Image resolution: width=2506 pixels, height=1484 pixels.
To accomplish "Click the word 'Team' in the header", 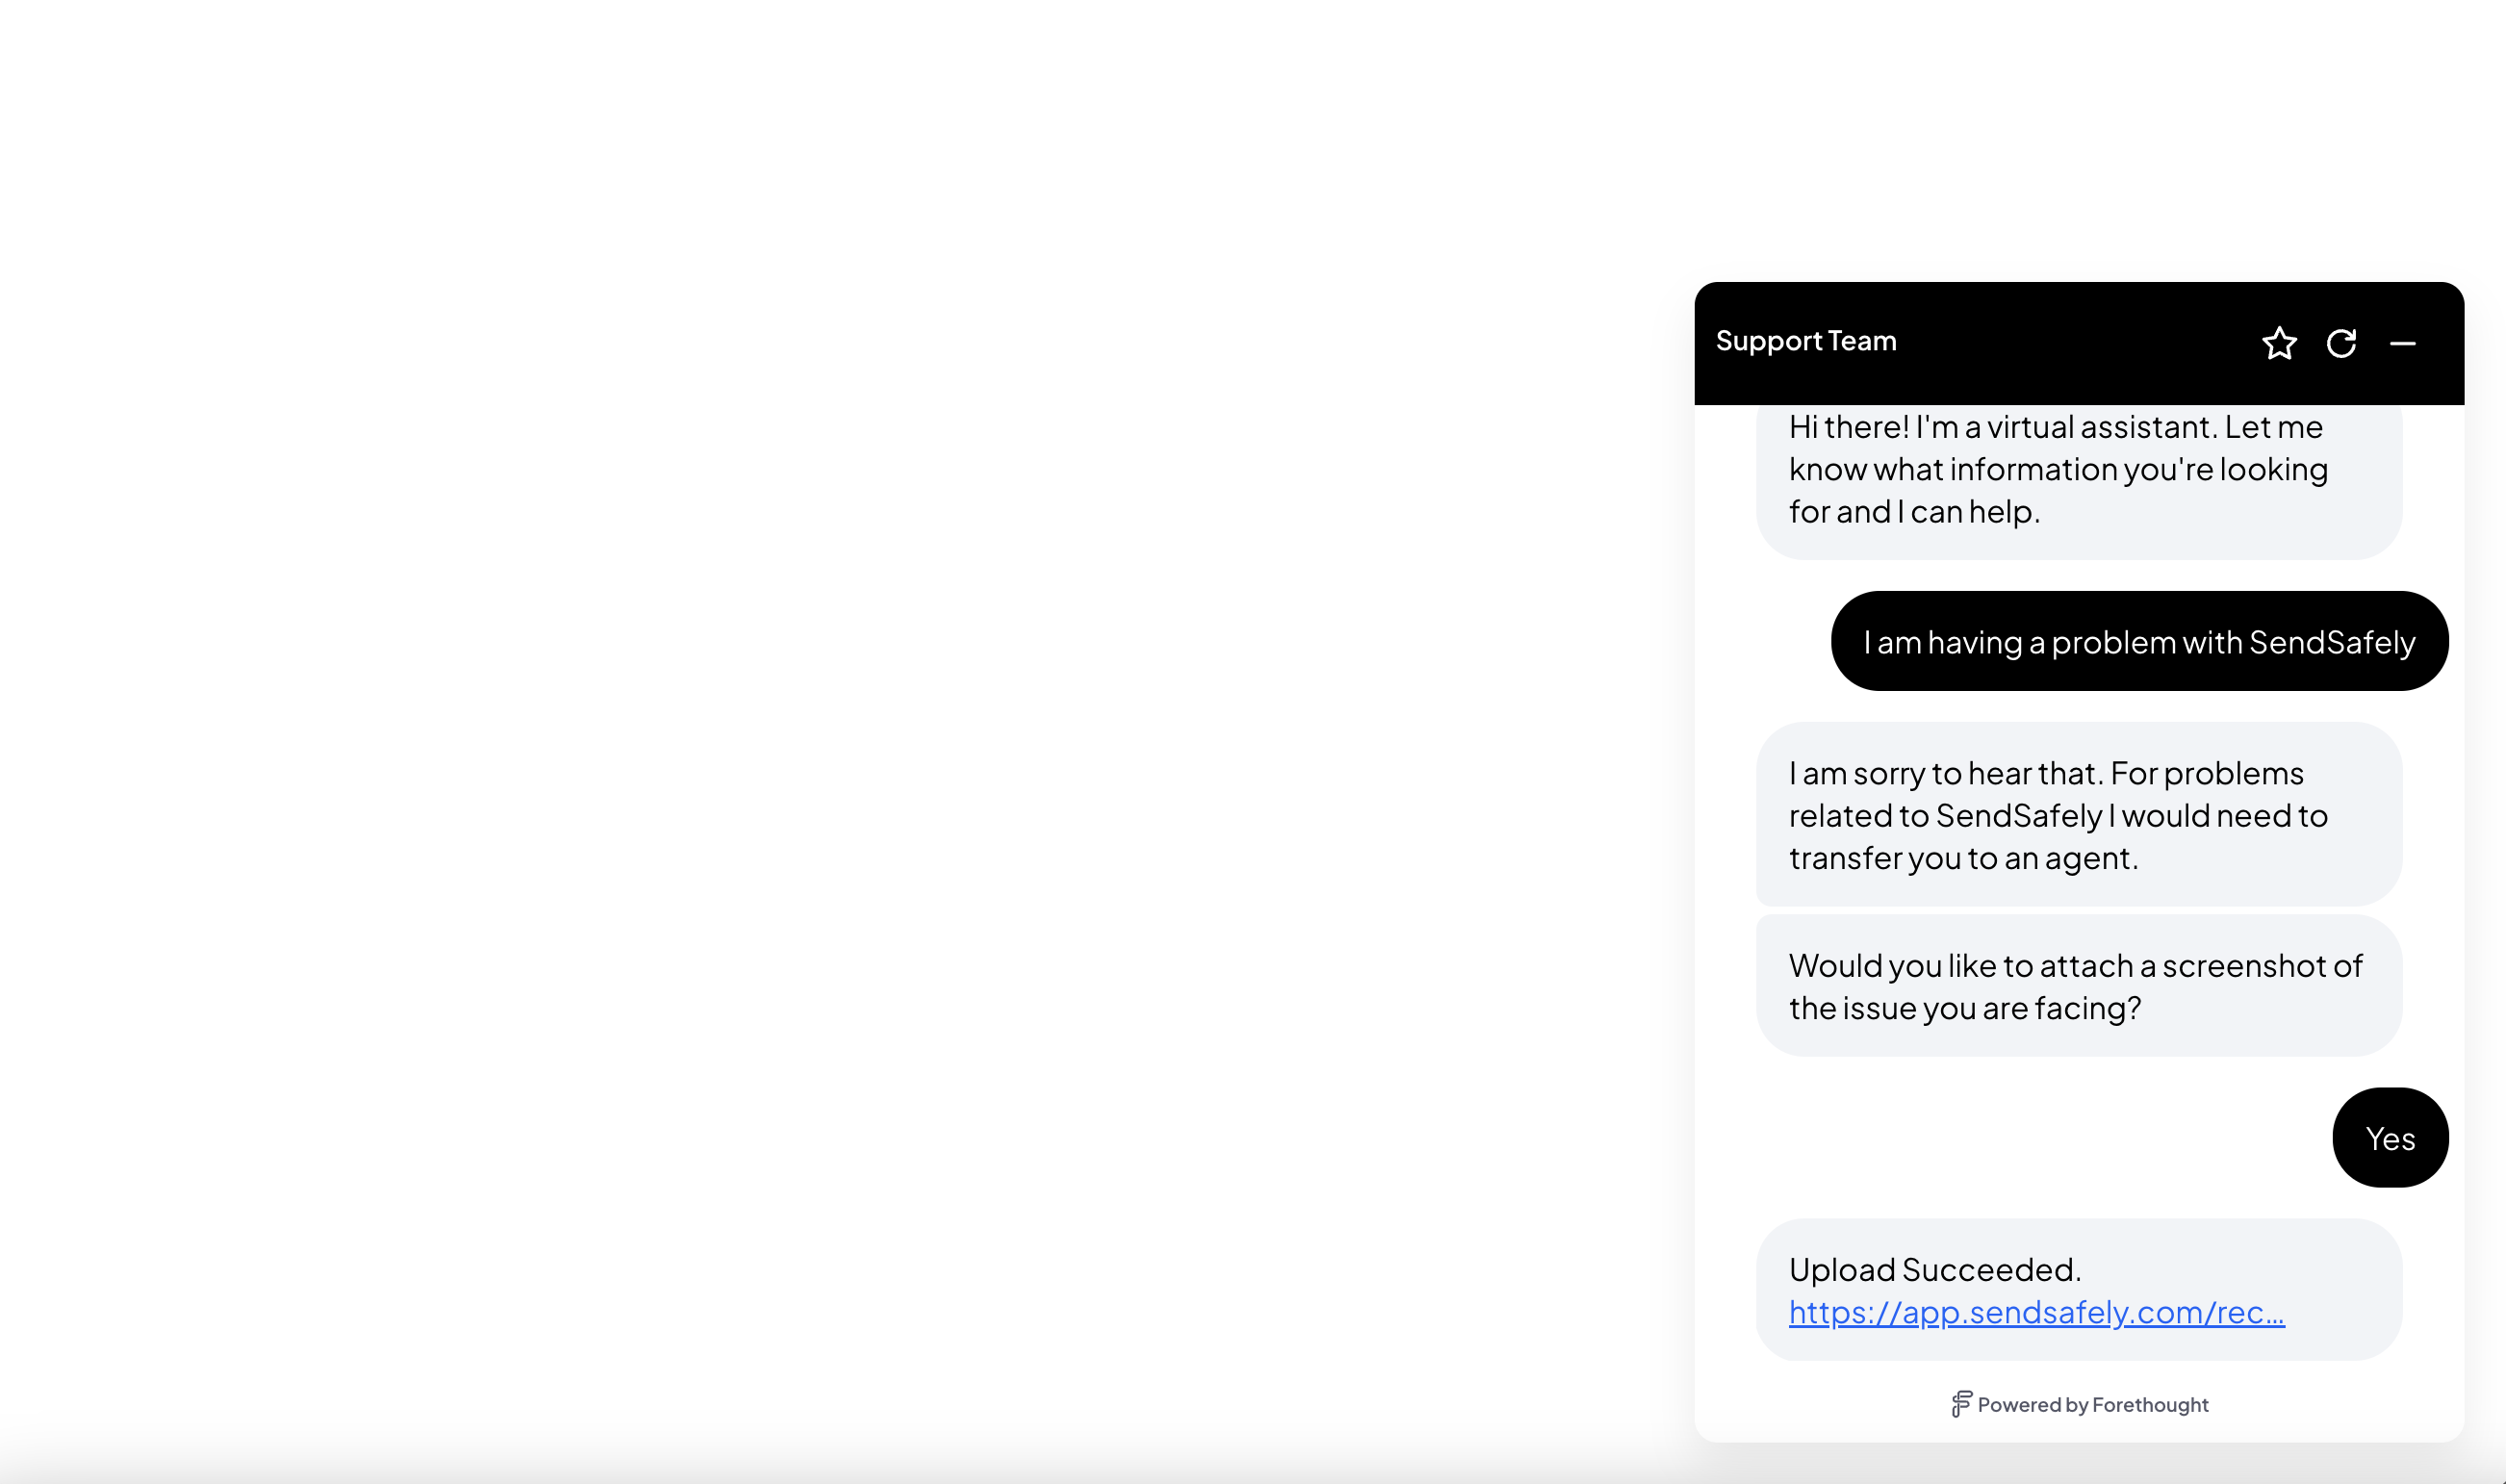I will (x=1861, y=341).
